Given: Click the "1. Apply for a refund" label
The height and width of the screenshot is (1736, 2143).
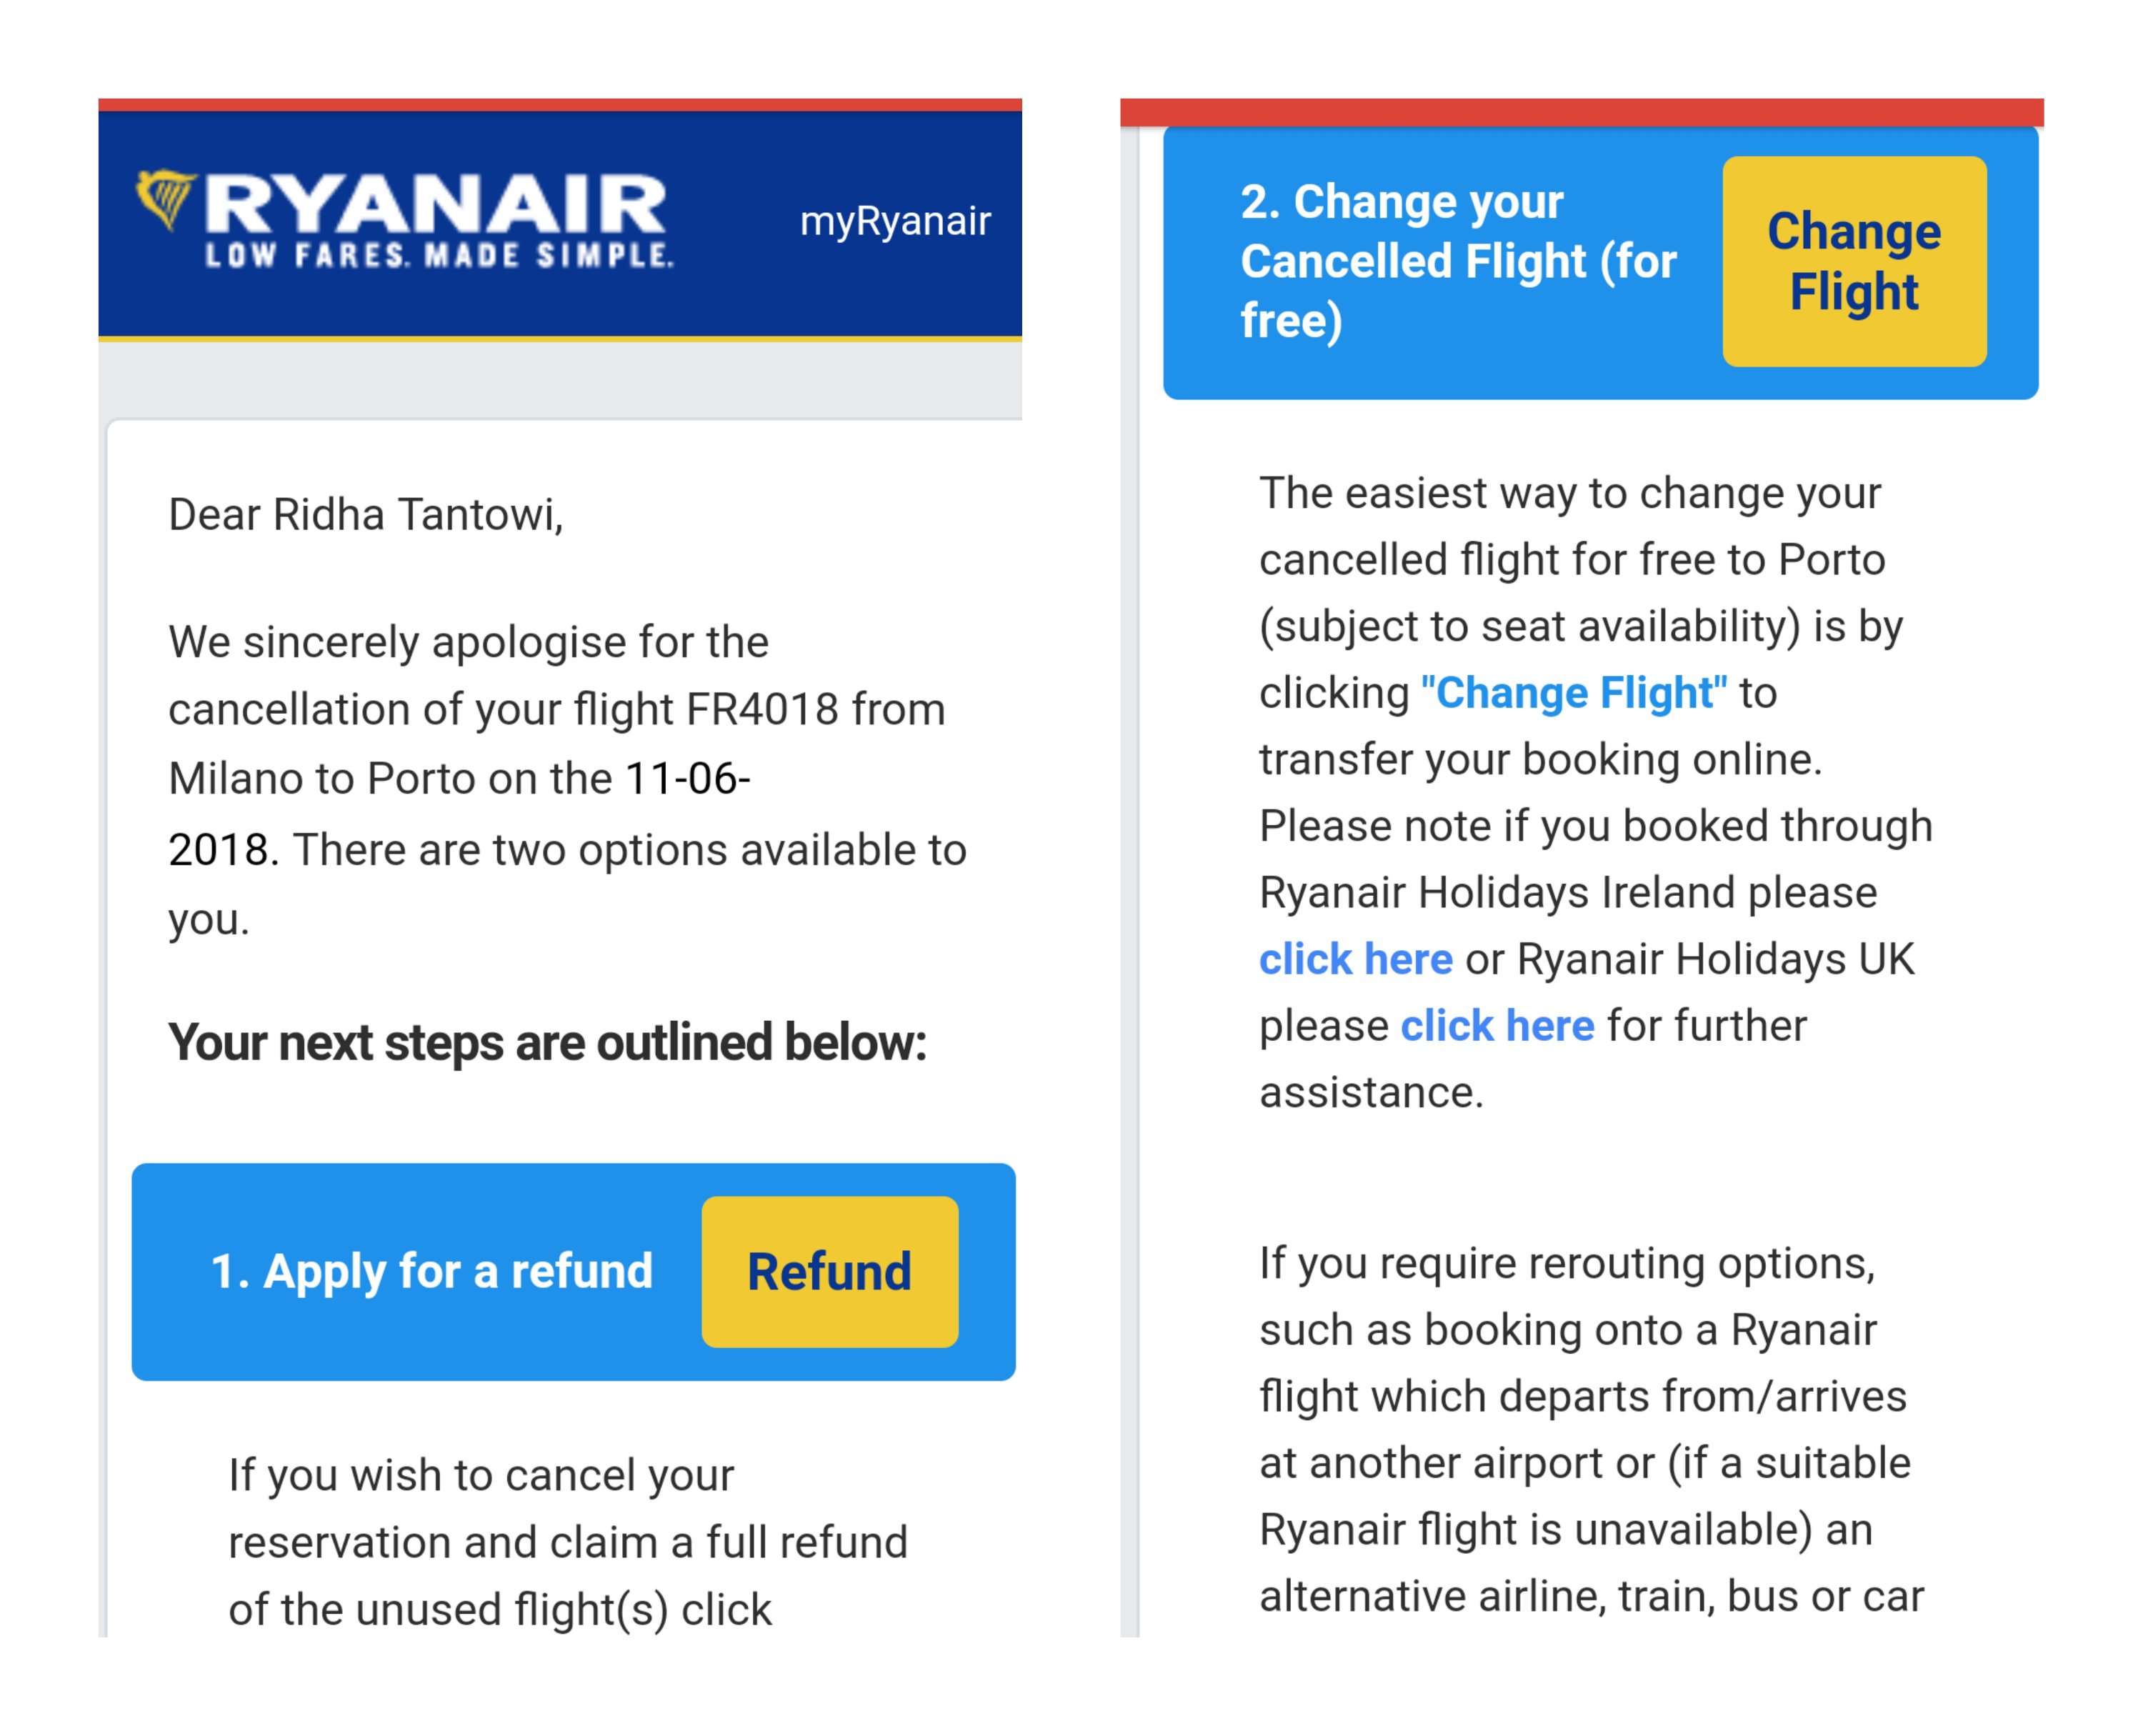Looking at the screenshot, I should (x=431, y=1272).
